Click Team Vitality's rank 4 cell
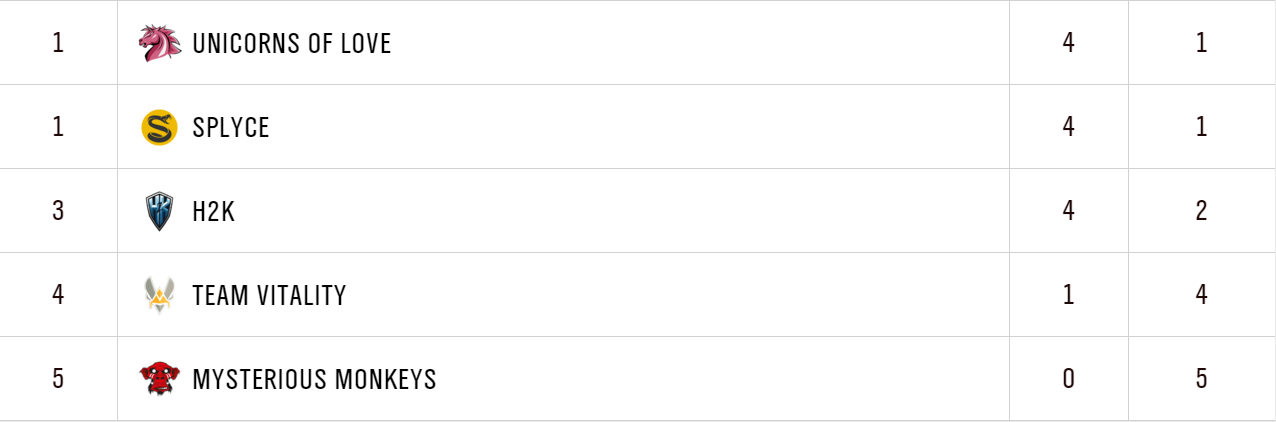1276x422 pixels. tap(58, 296)
